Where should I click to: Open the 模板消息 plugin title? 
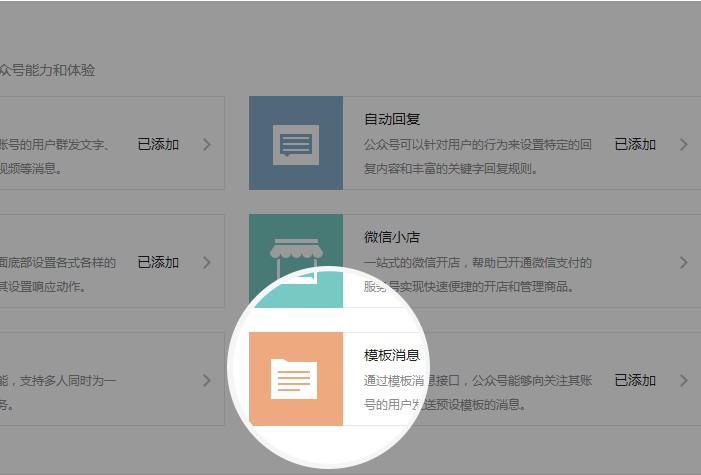391,356
